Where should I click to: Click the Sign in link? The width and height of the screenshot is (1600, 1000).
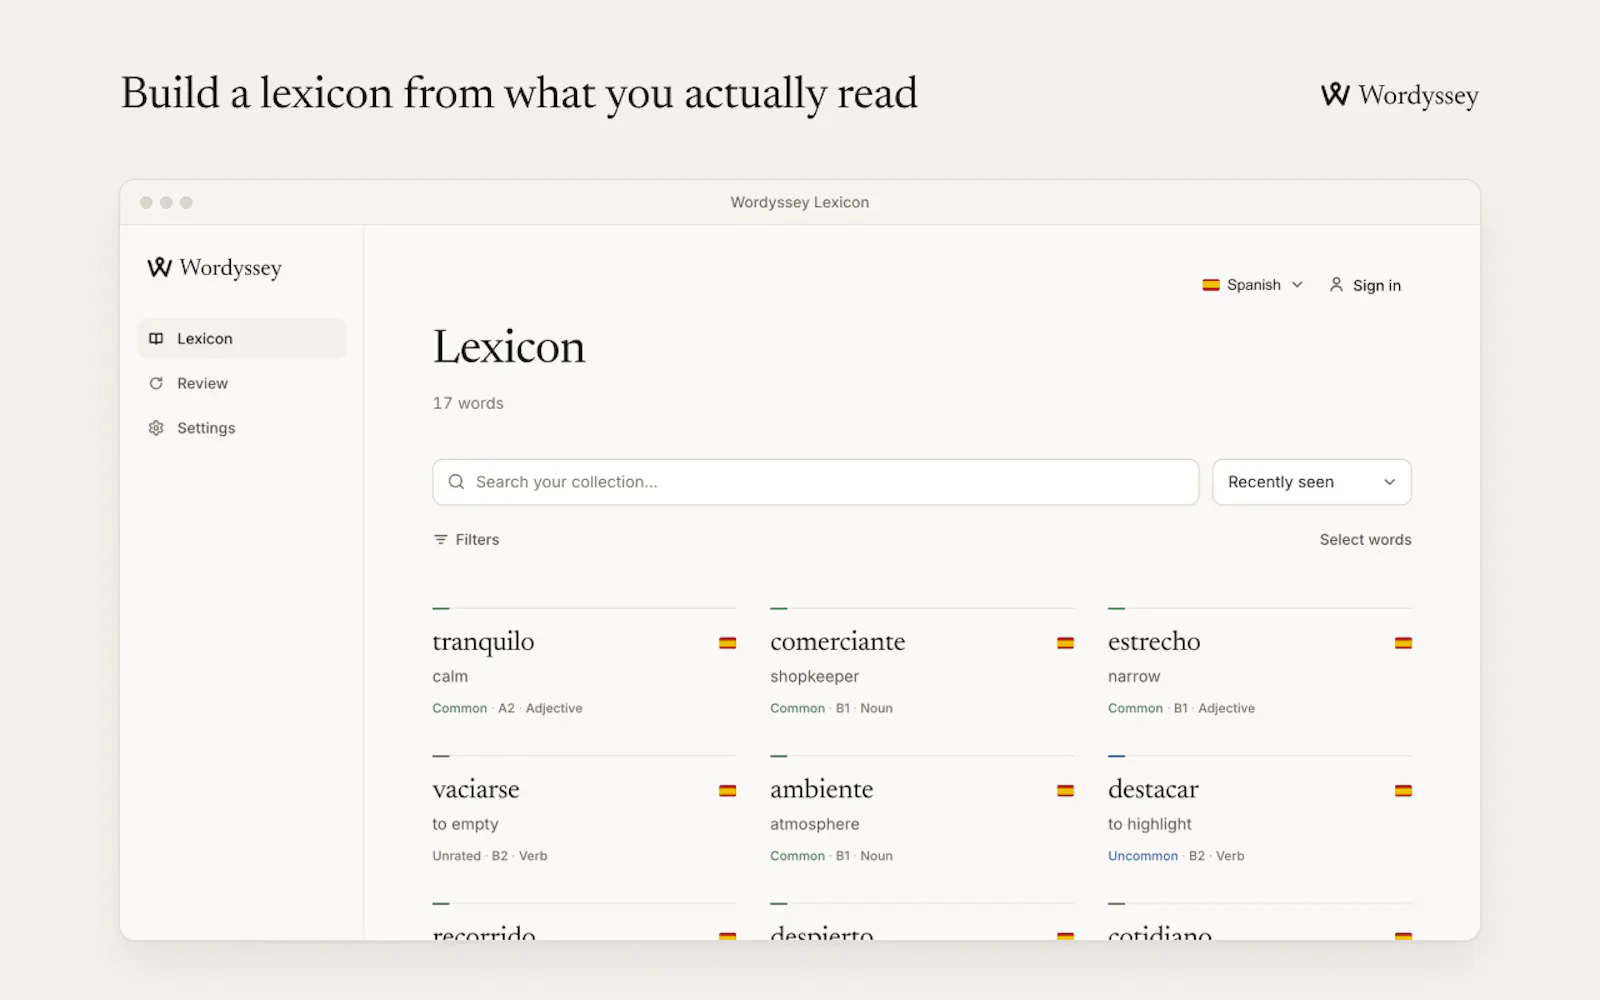tap(1365, 285)
